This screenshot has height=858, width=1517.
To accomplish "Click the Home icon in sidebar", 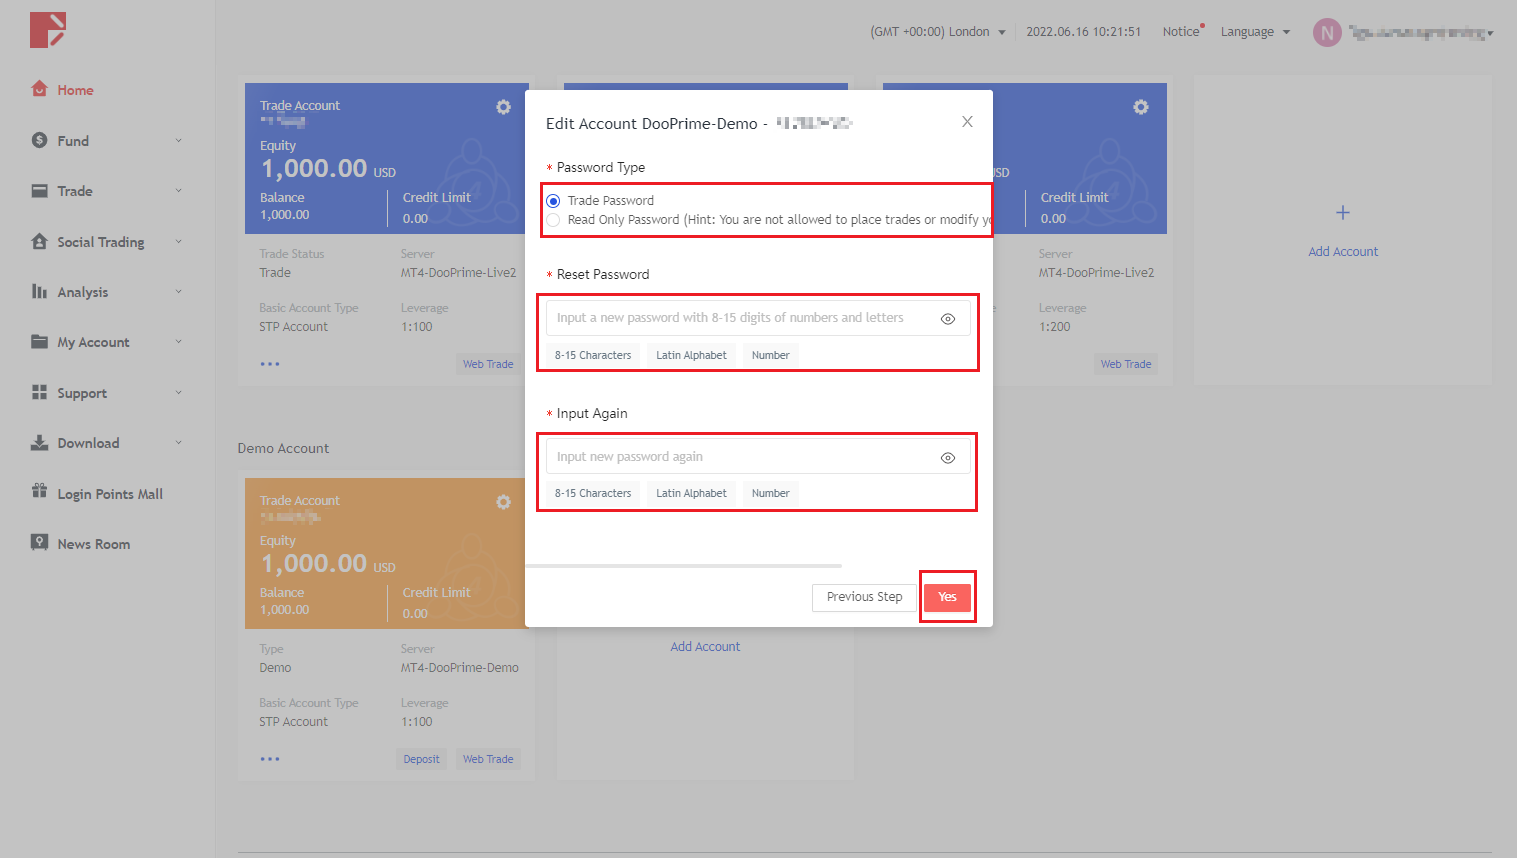I will 39,89.
